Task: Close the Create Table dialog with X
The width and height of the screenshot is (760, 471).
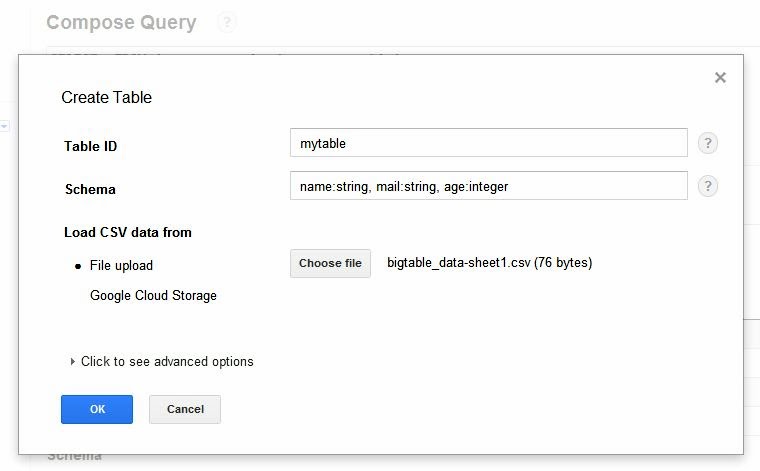Action: tap(720, 78)
